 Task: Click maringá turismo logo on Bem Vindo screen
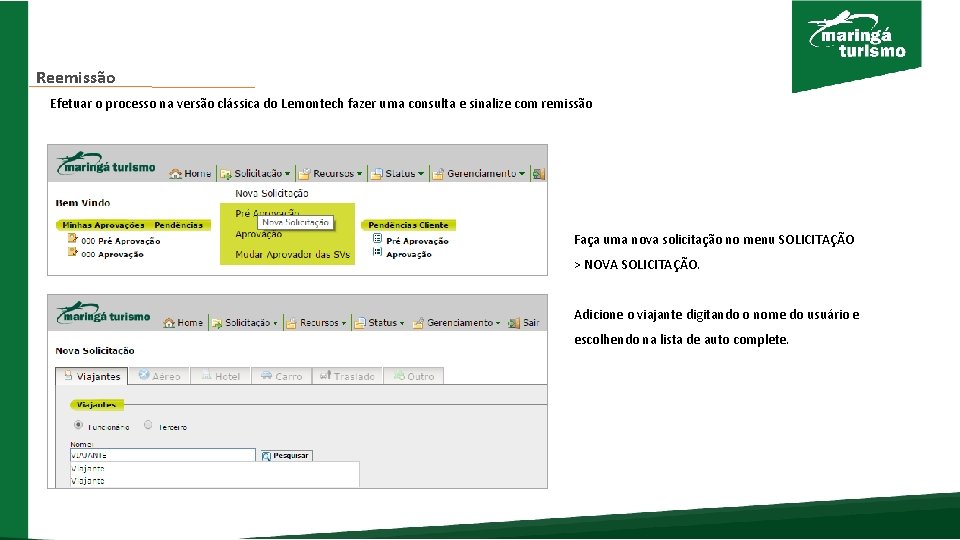tap(105, 163)
